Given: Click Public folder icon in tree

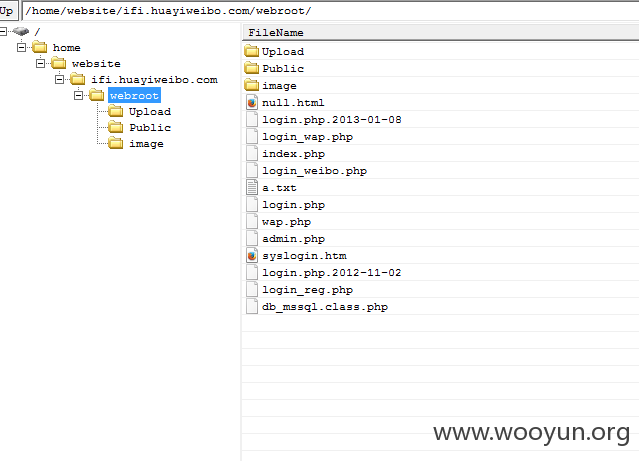Looking at the screenshot, I should pos(116,127).
